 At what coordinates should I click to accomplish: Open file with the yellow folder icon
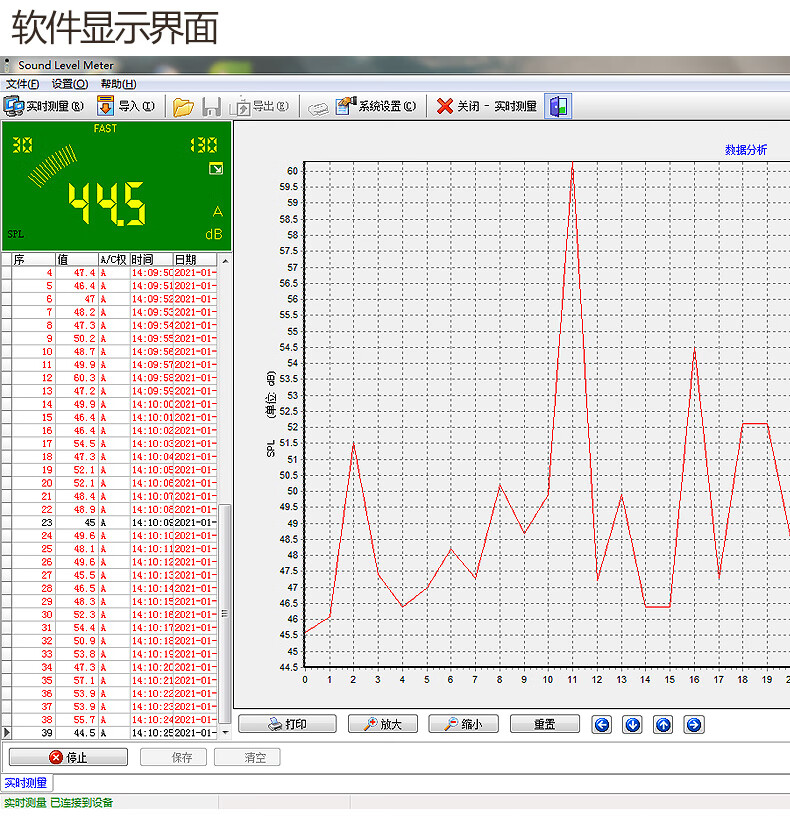[x=183, y=107]
